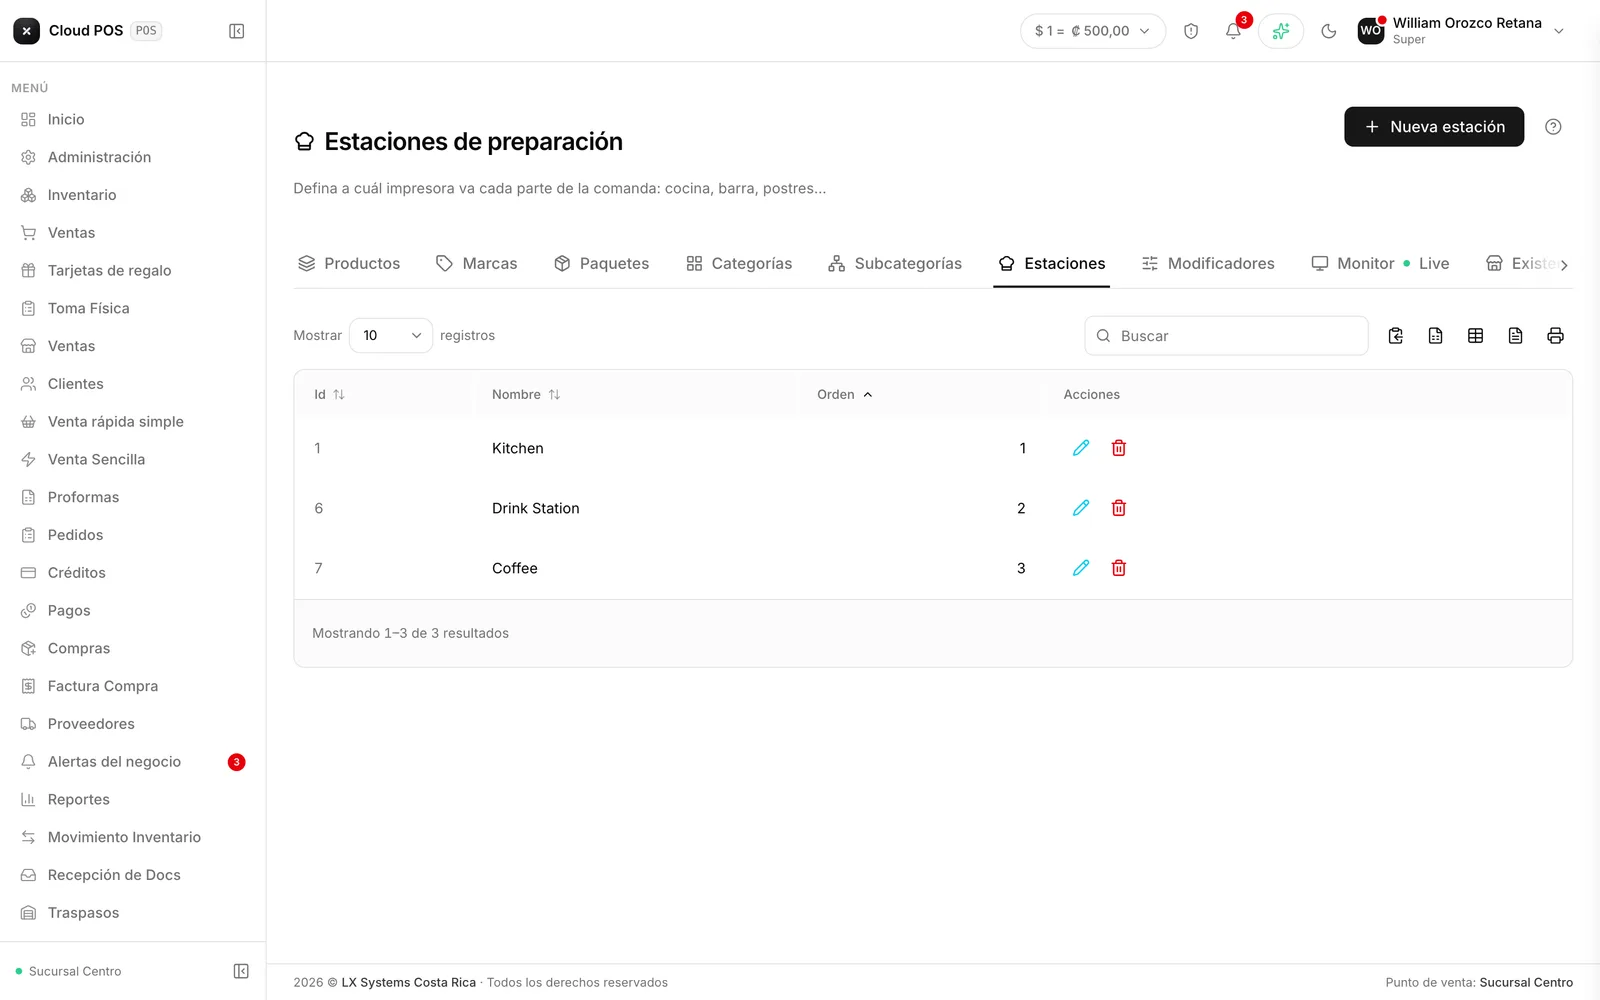Click the sidebar collapse icon near Cloud POS
1600x1000 pixels.
[x=237, y=31]
